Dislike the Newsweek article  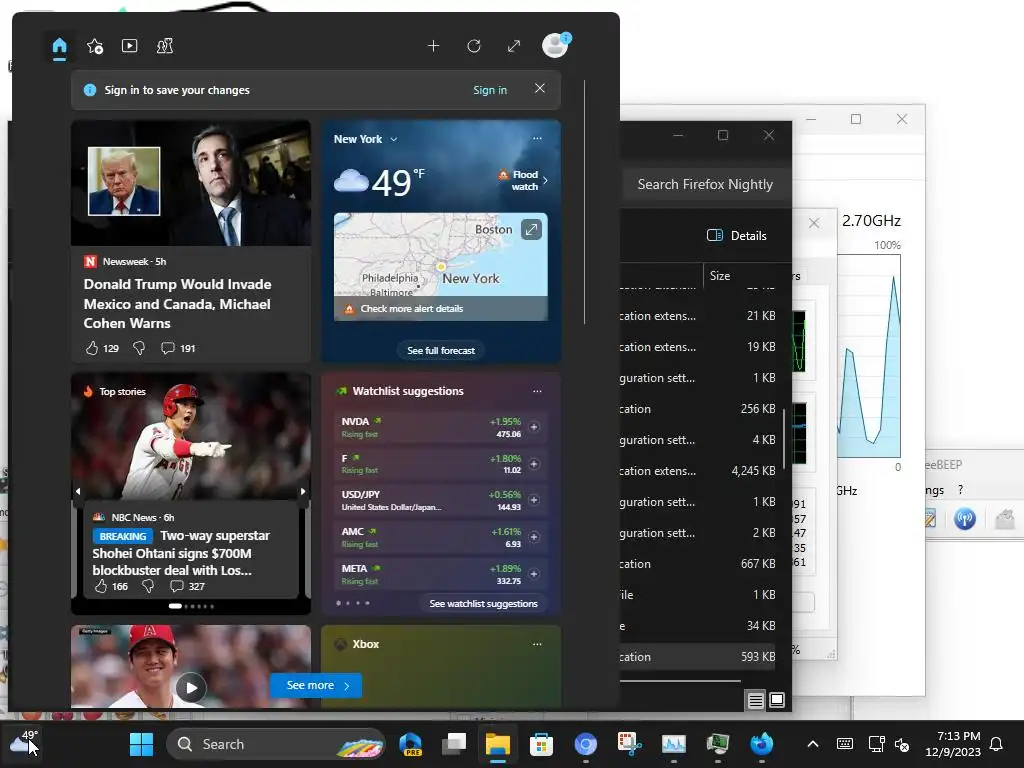click(x=139, y=348)
